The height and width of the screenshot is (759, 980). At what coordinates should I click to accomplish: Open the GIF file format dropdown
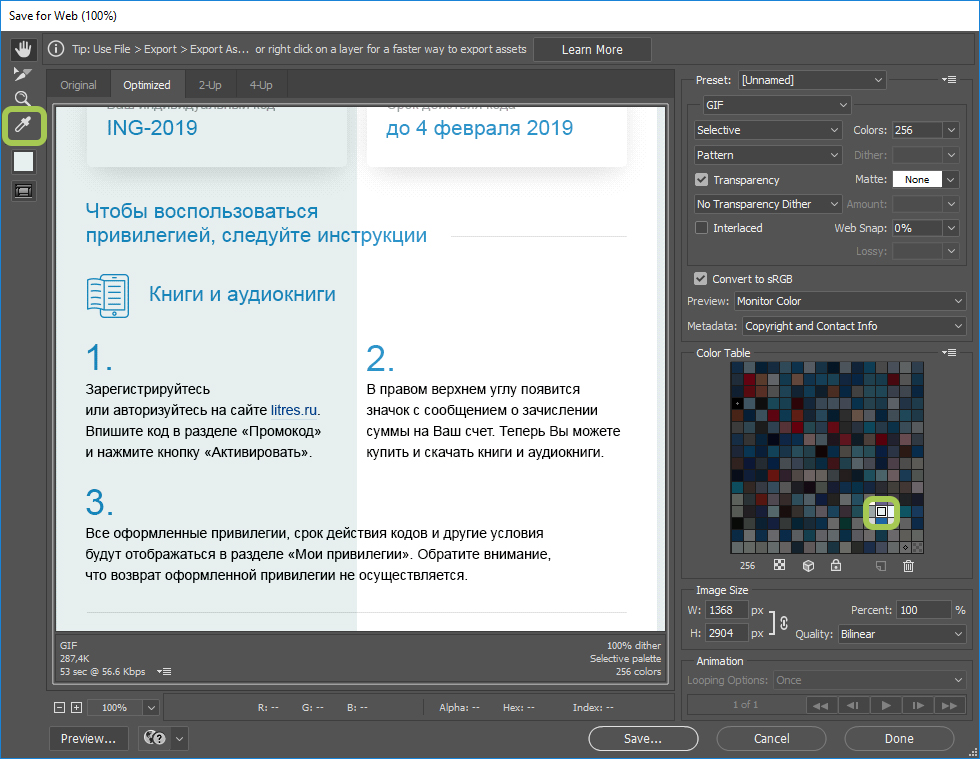[x=777, y=105]
